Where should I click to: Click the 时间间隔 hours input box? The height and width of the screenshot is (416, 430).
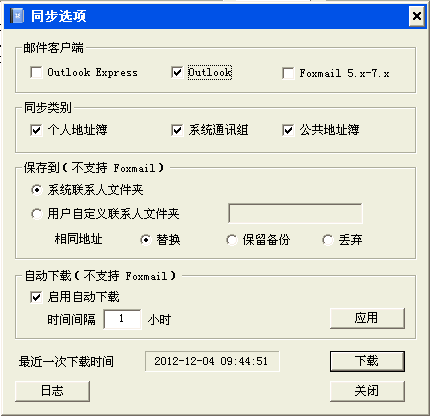click(122, 319)
